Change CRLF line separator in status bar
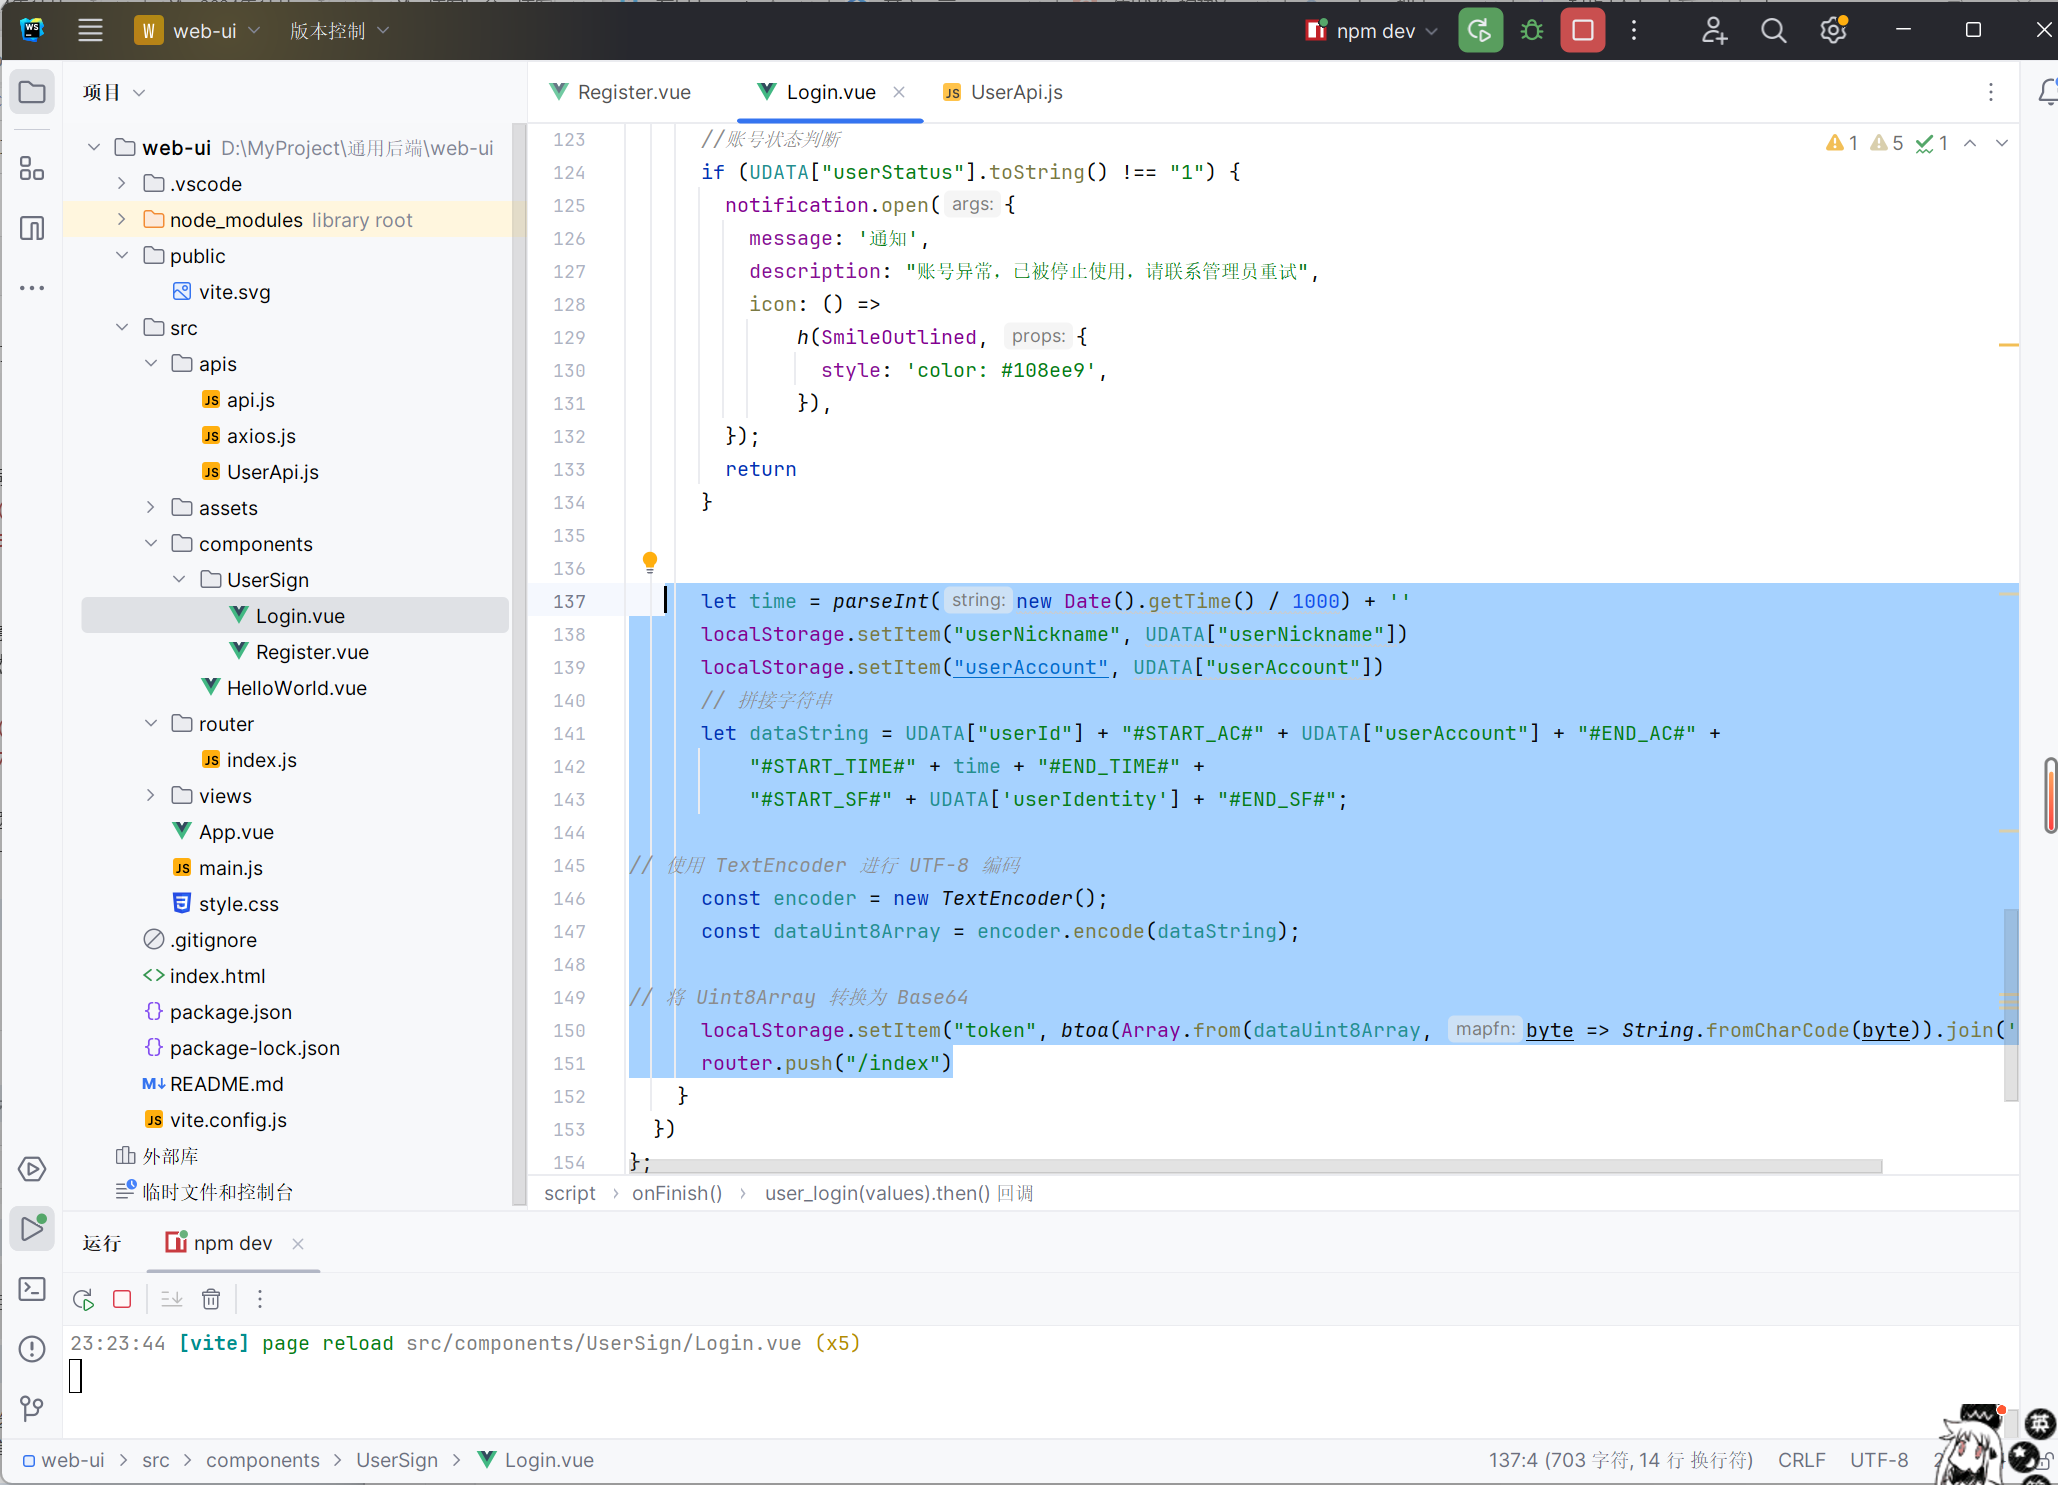The image size is (2058, 1485). [x=1802, y=1460]
